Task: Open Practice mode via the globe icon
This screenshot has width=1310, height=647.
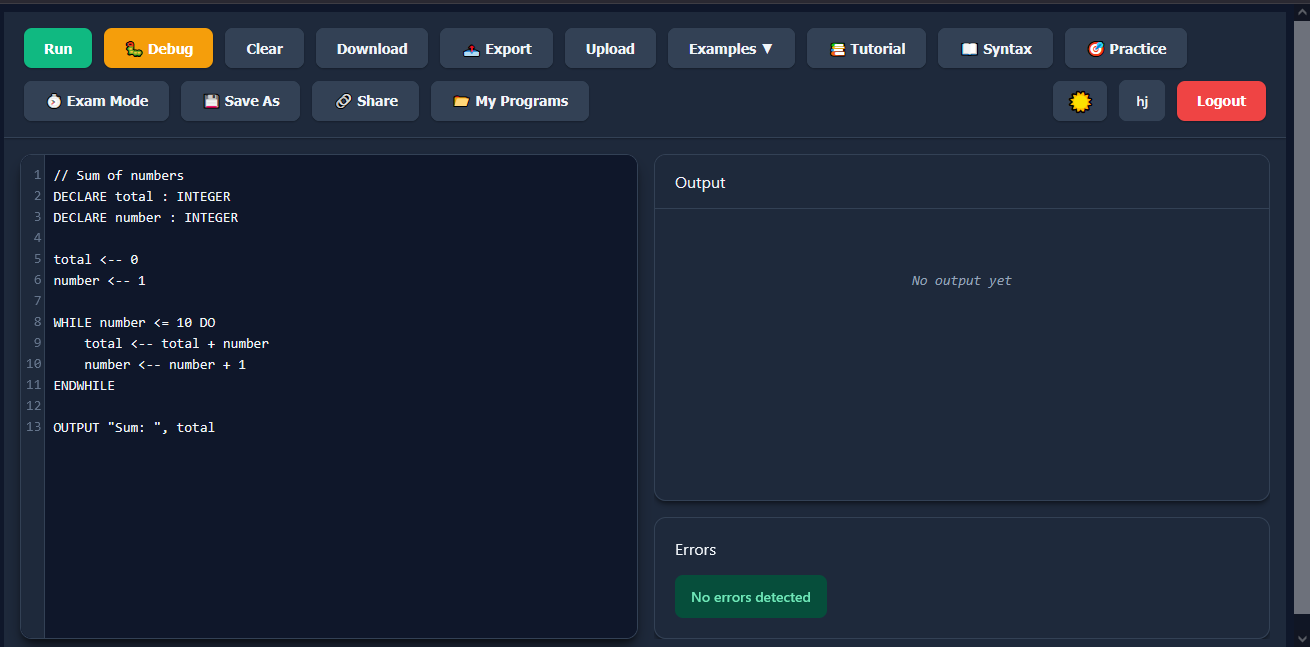Action: (x=1096, y=47)
